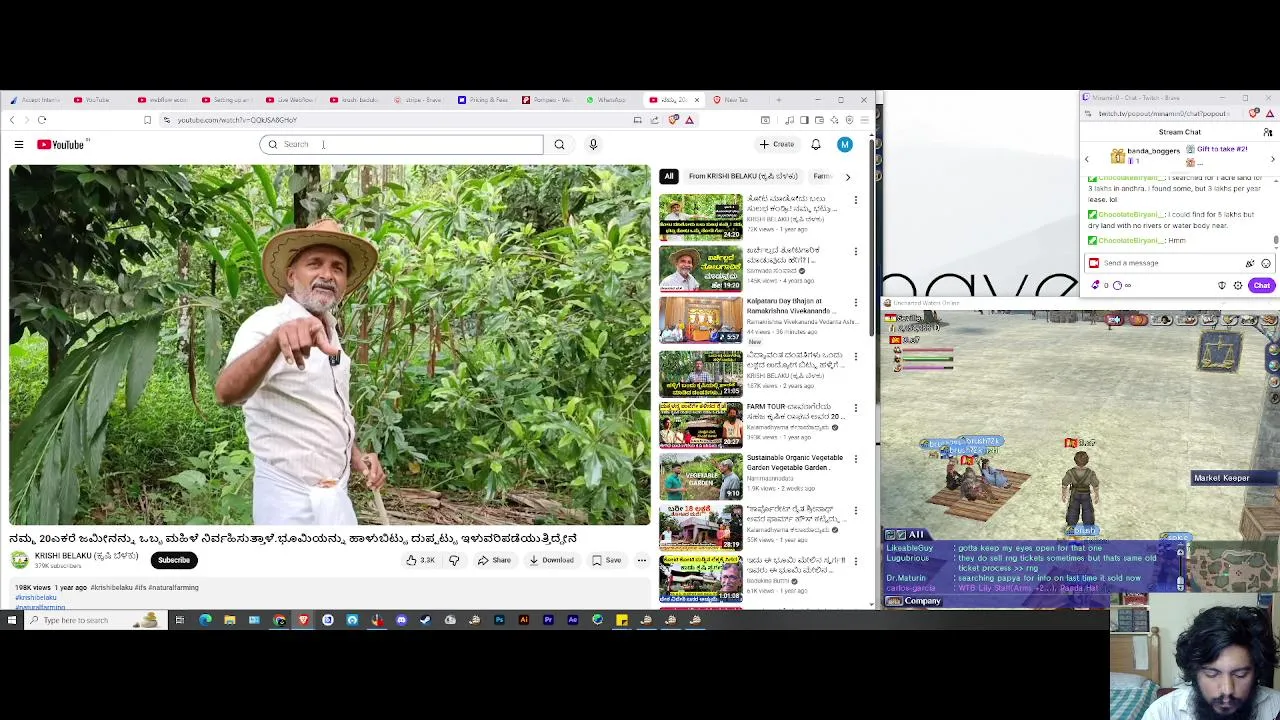Open the KRISHI BELAKU channel avatar
This screenshot has width=1280, height=720.
20,560
